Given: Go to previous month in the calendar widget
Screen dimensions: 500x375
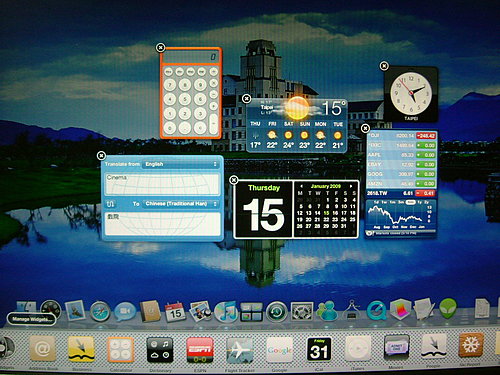Looking at the screenshot, I should click(x=301, y=186).
